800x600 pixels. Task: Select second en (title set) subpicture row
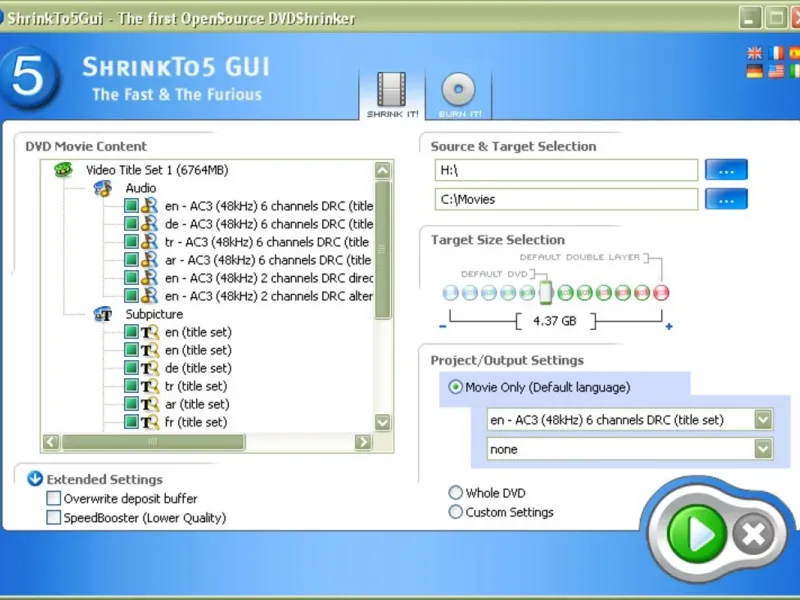198,350
